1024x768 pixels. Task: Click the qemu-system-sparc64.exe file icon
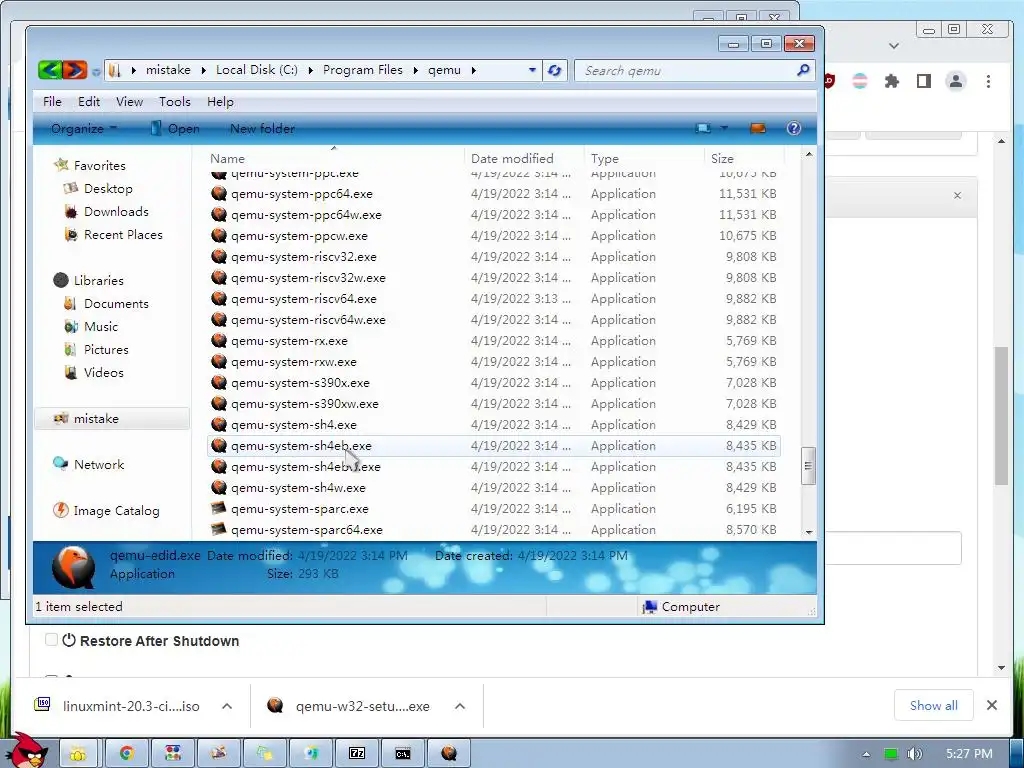point(219,529)
